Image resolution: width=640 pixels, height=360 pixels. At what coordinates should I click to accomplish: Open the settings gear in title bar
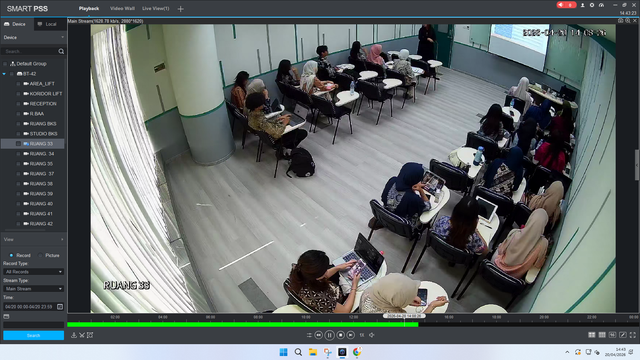(592, 5)
